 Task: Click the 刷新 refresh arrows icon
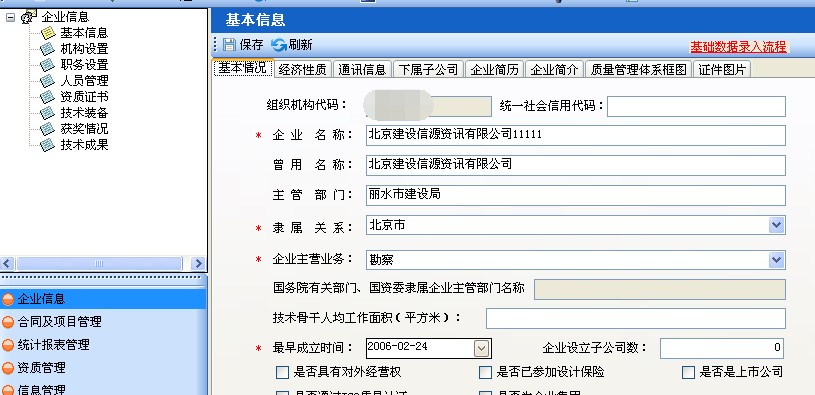click(279, 45)
